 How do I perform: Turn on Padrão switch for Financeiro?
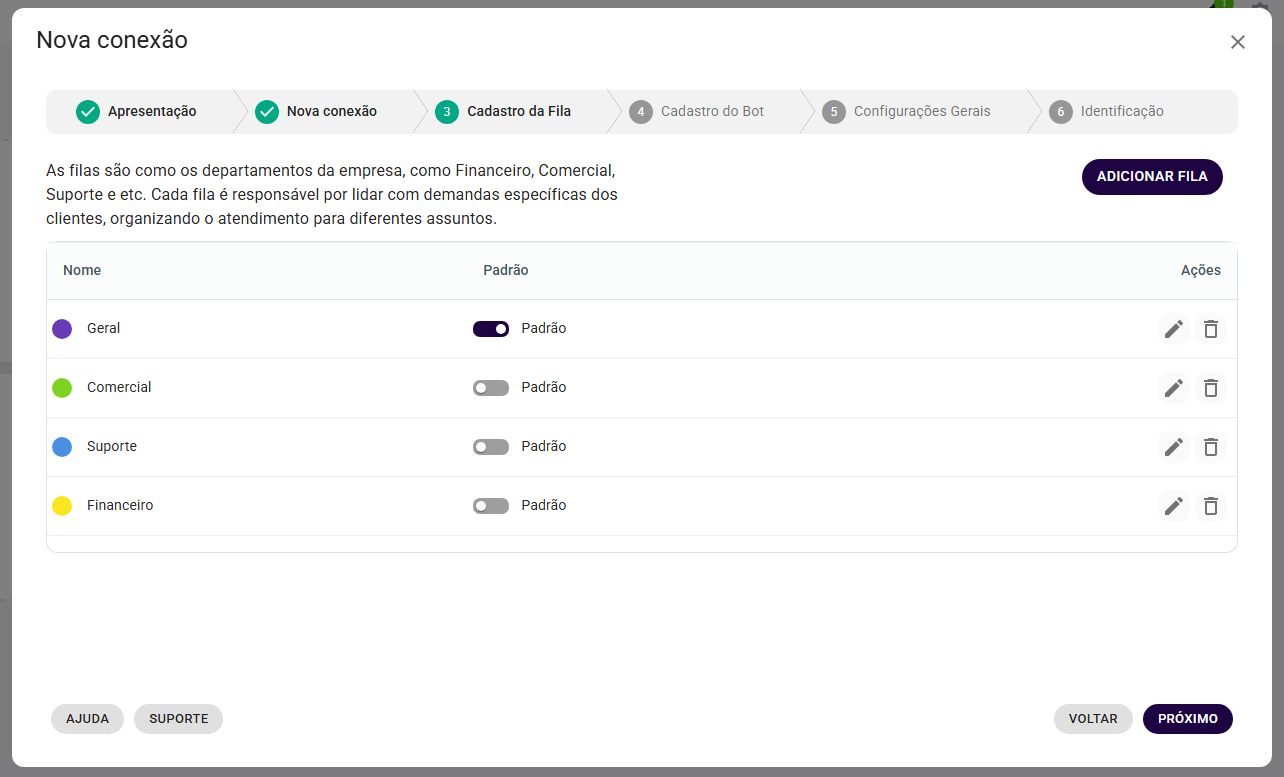tap(491, 506)
